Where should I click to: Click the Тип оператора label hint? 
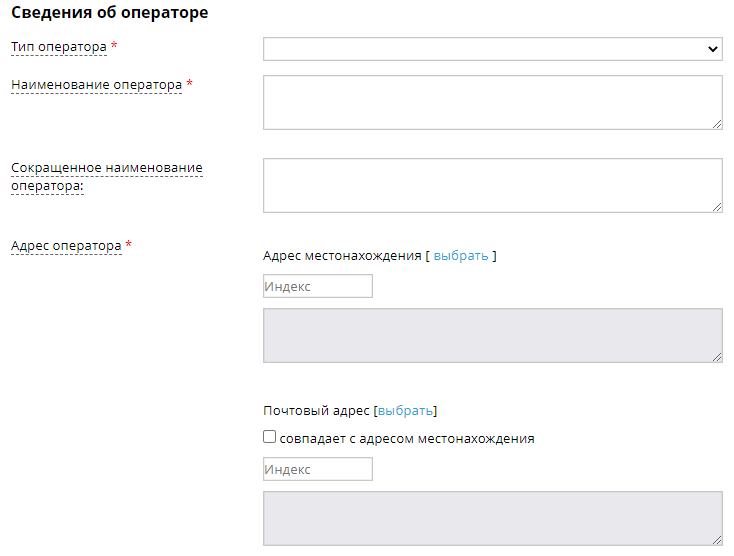[58, 47]
